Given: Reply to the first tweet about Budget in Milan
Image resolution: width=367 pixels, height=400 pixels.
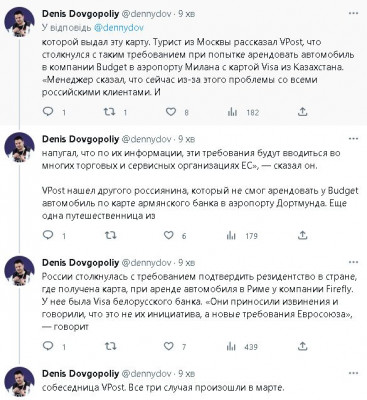Looking at the screenshot, I should pyautogui.click(x=48, y=112).
